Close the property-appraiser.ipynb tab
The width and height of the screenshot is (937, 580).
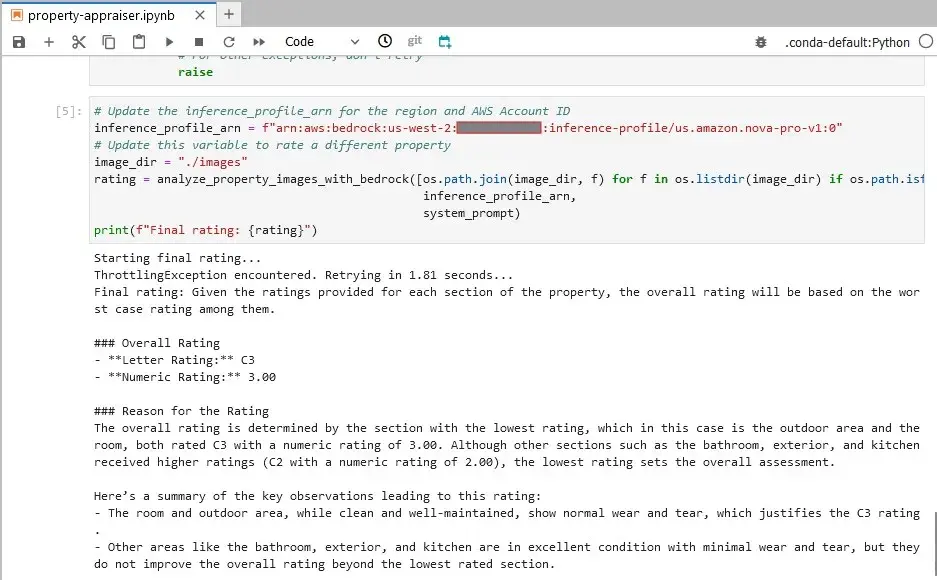pyautogui.click(x=200, y=15)
